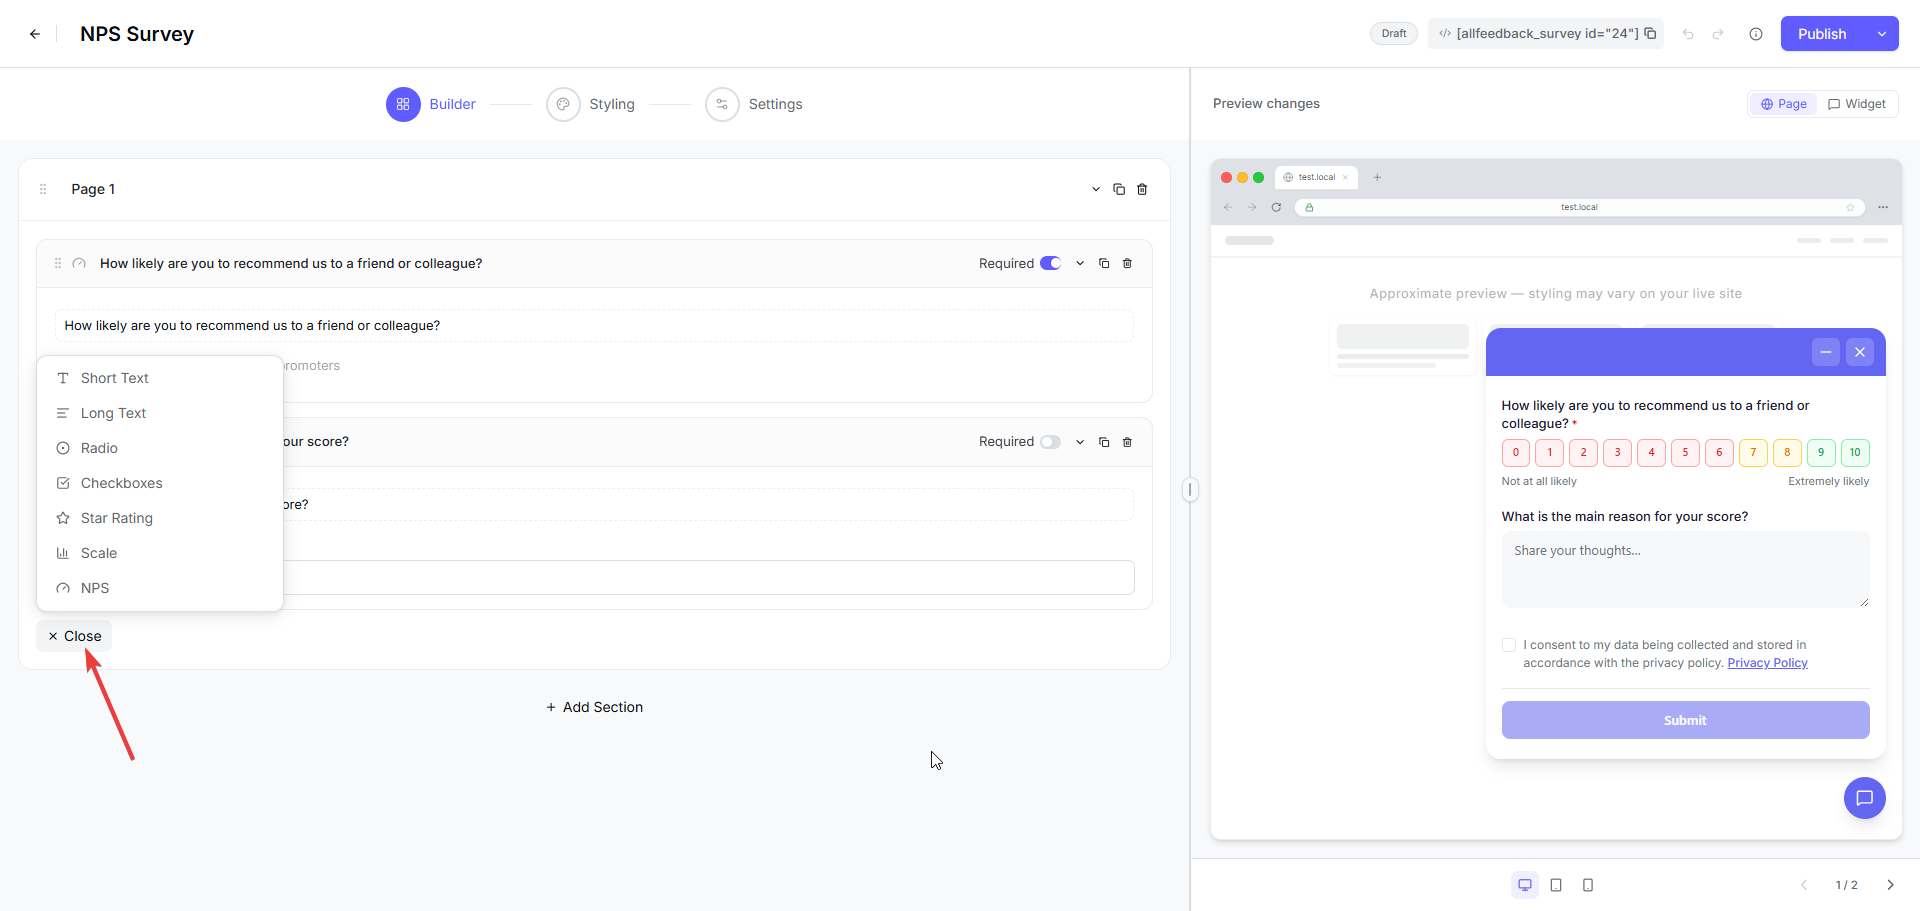Duplicate the score reason question
Viewport: 1920px width, 911px height.
[x=1104, y=442]
